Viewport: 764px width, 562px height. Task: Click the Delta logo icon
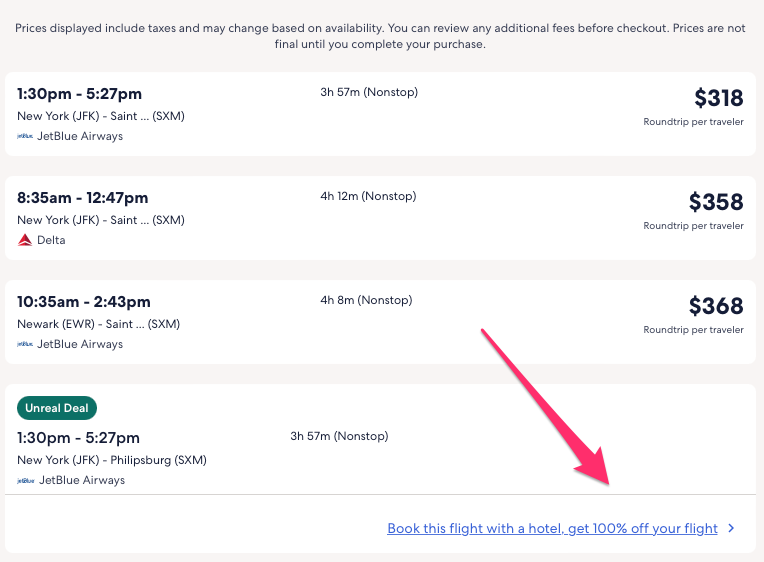pos(25,240)
